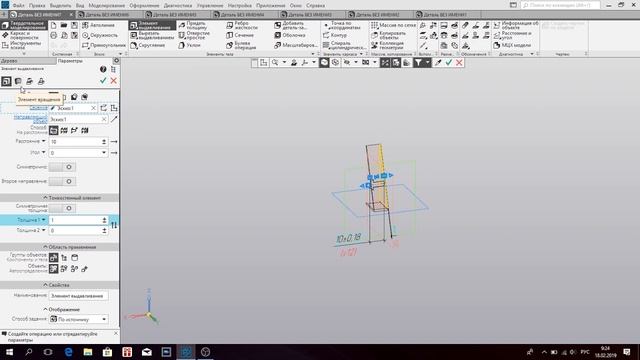Screen dimensions: 640x360
Task: Select the rotation element icon in parameters panel
Action: [x=18, y=81]
